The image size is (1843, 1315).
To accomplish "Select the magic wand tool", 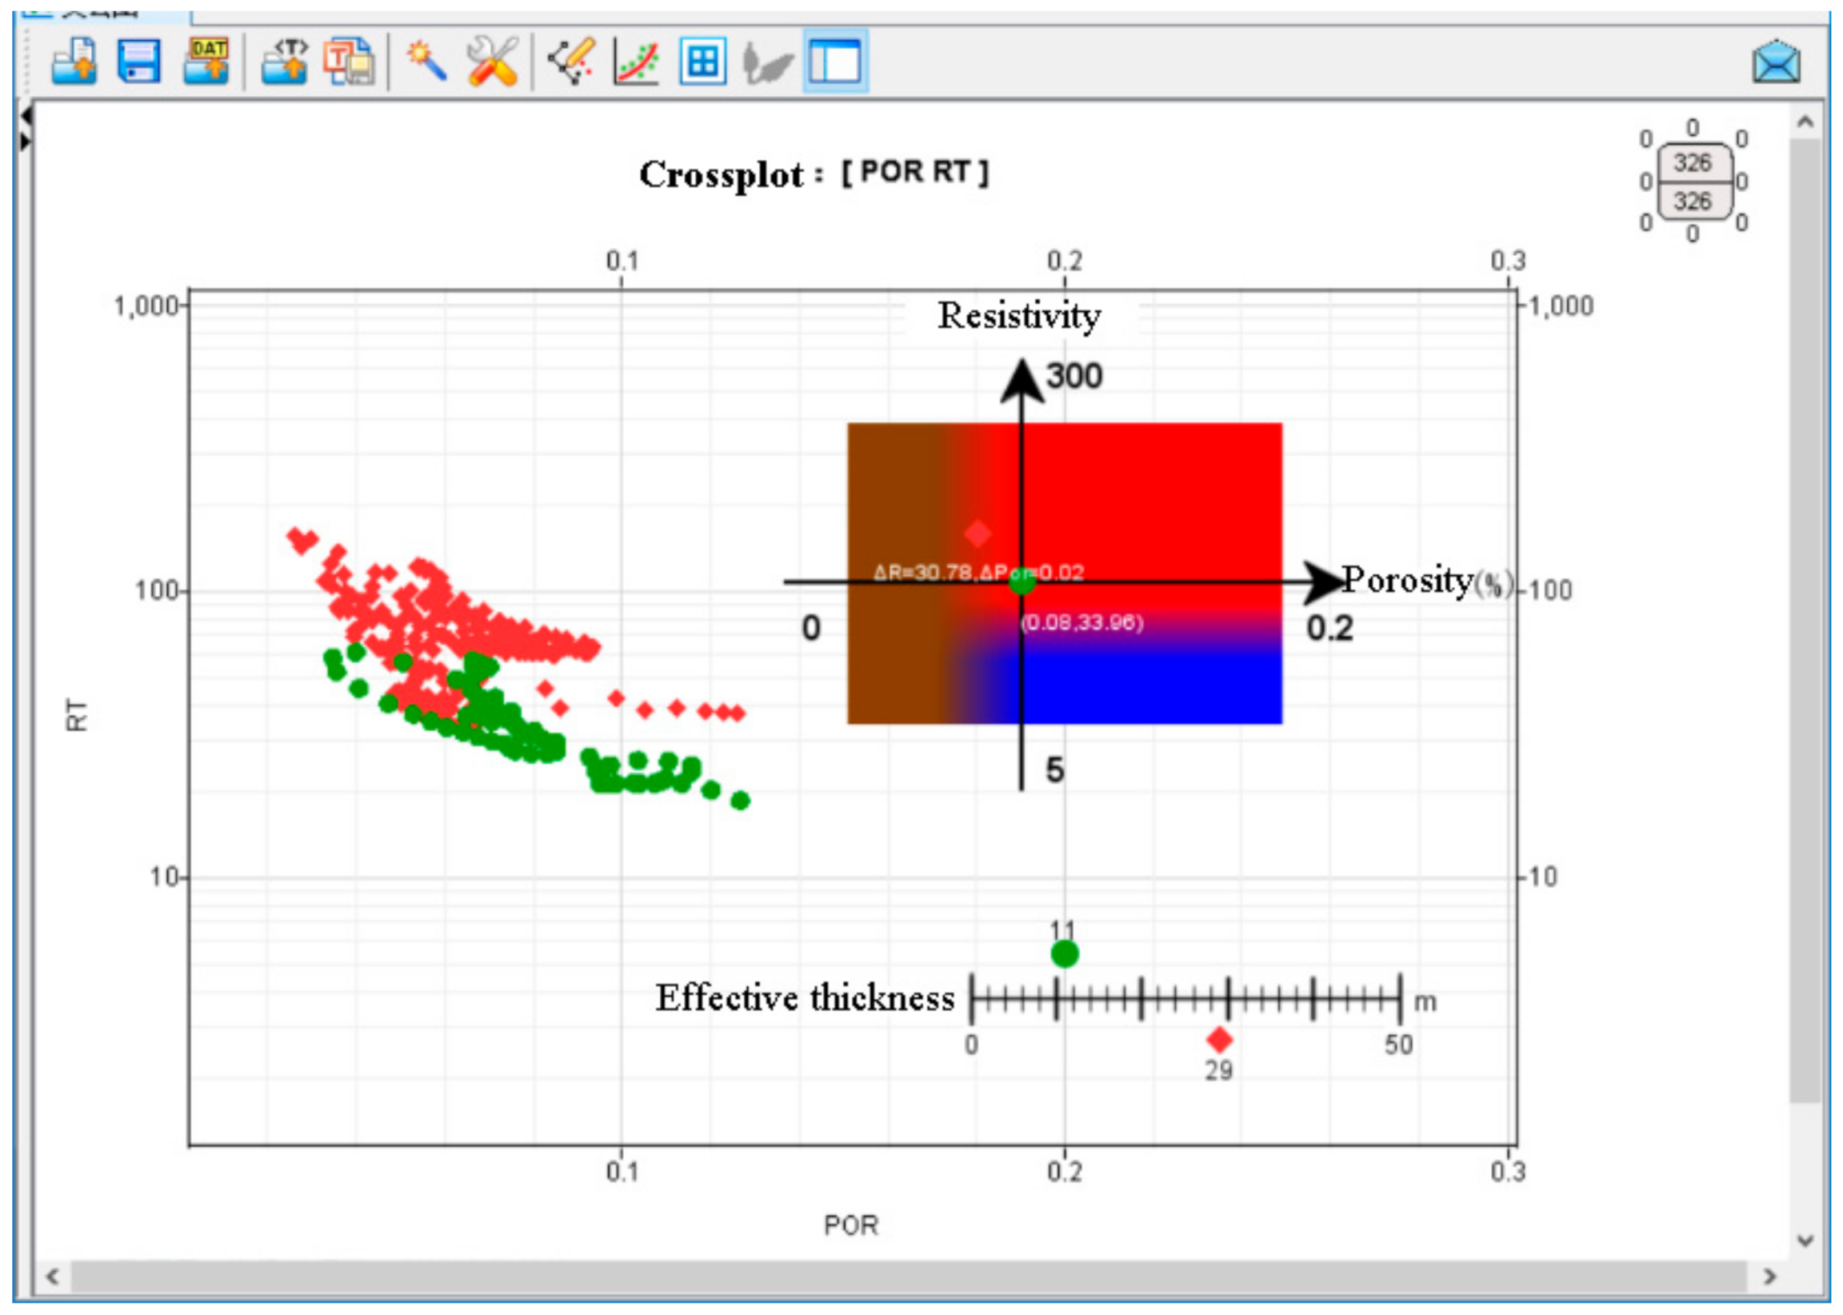I will pyautogui.click(x=426, y=61).
